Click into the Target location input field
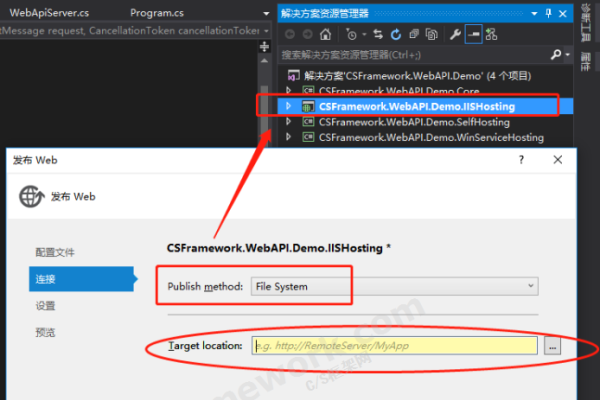 tap(395, 346)
